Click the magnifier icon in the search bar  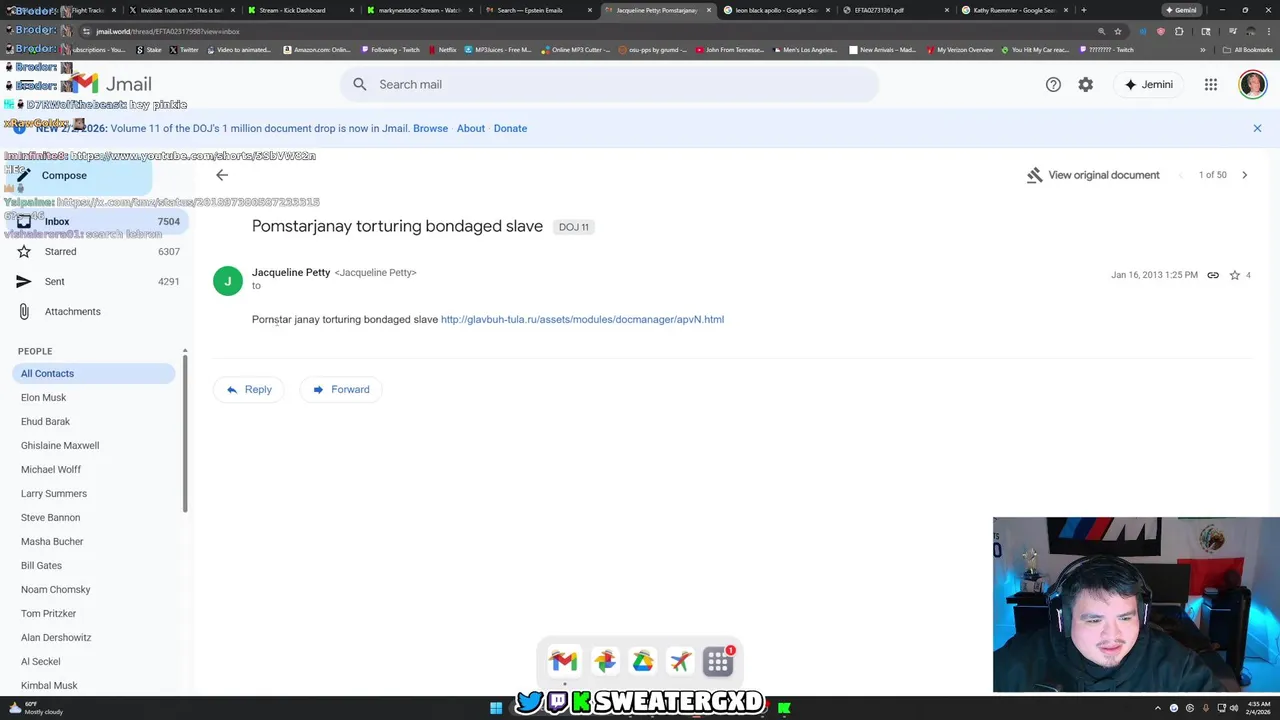click(x=360, y=84)
